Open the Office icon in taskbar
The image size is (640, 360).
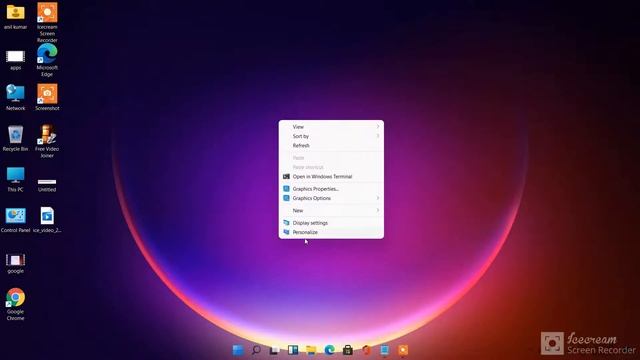(367, 350)
